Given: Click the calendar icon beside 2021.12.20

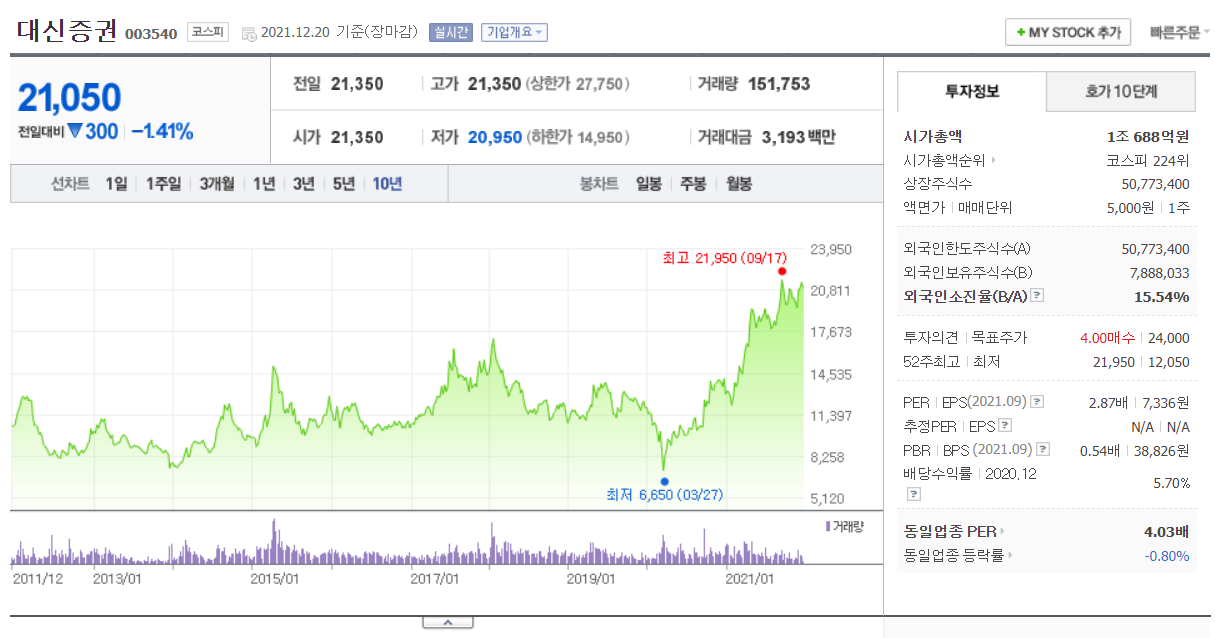Looking at the screenshot, I should pos(249,33).
